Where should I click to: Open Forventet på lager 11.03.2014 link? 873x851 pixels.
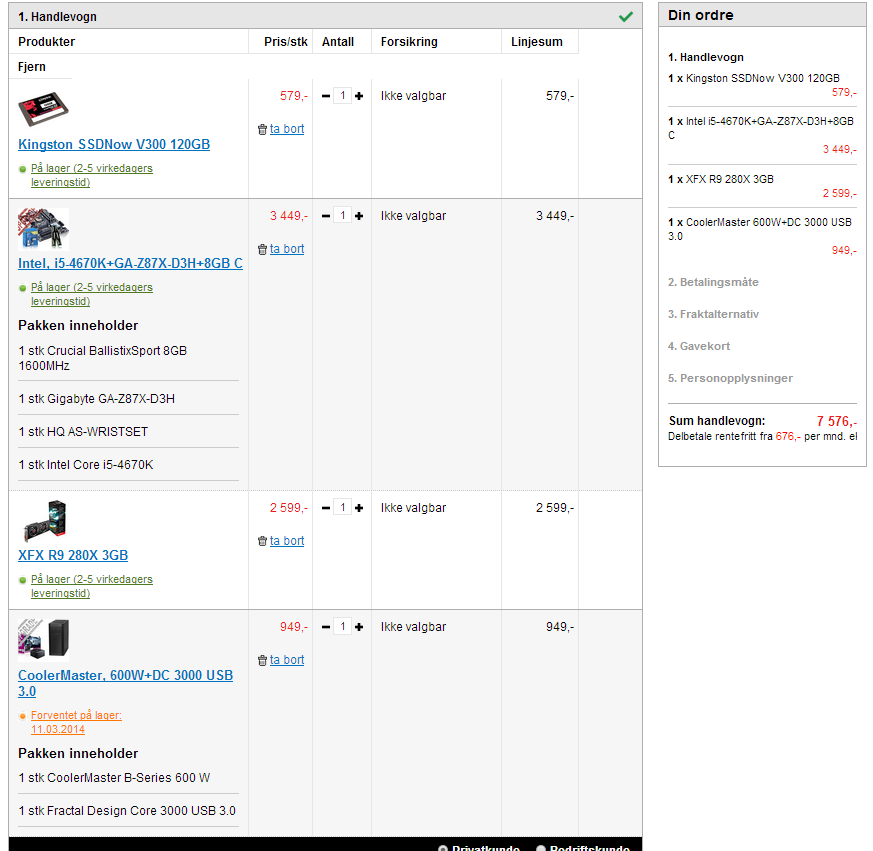[76, 722]
